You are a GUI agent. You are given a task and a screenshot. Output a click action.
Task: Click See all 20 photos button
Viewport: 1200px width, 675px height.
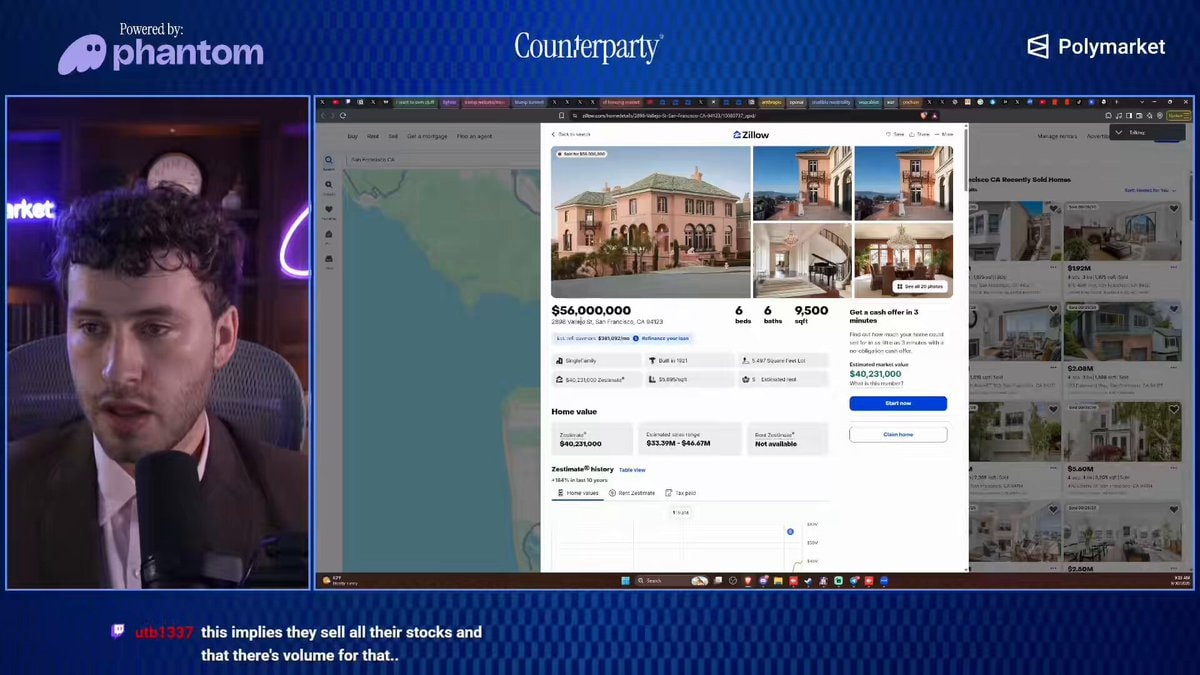[919, 287]
